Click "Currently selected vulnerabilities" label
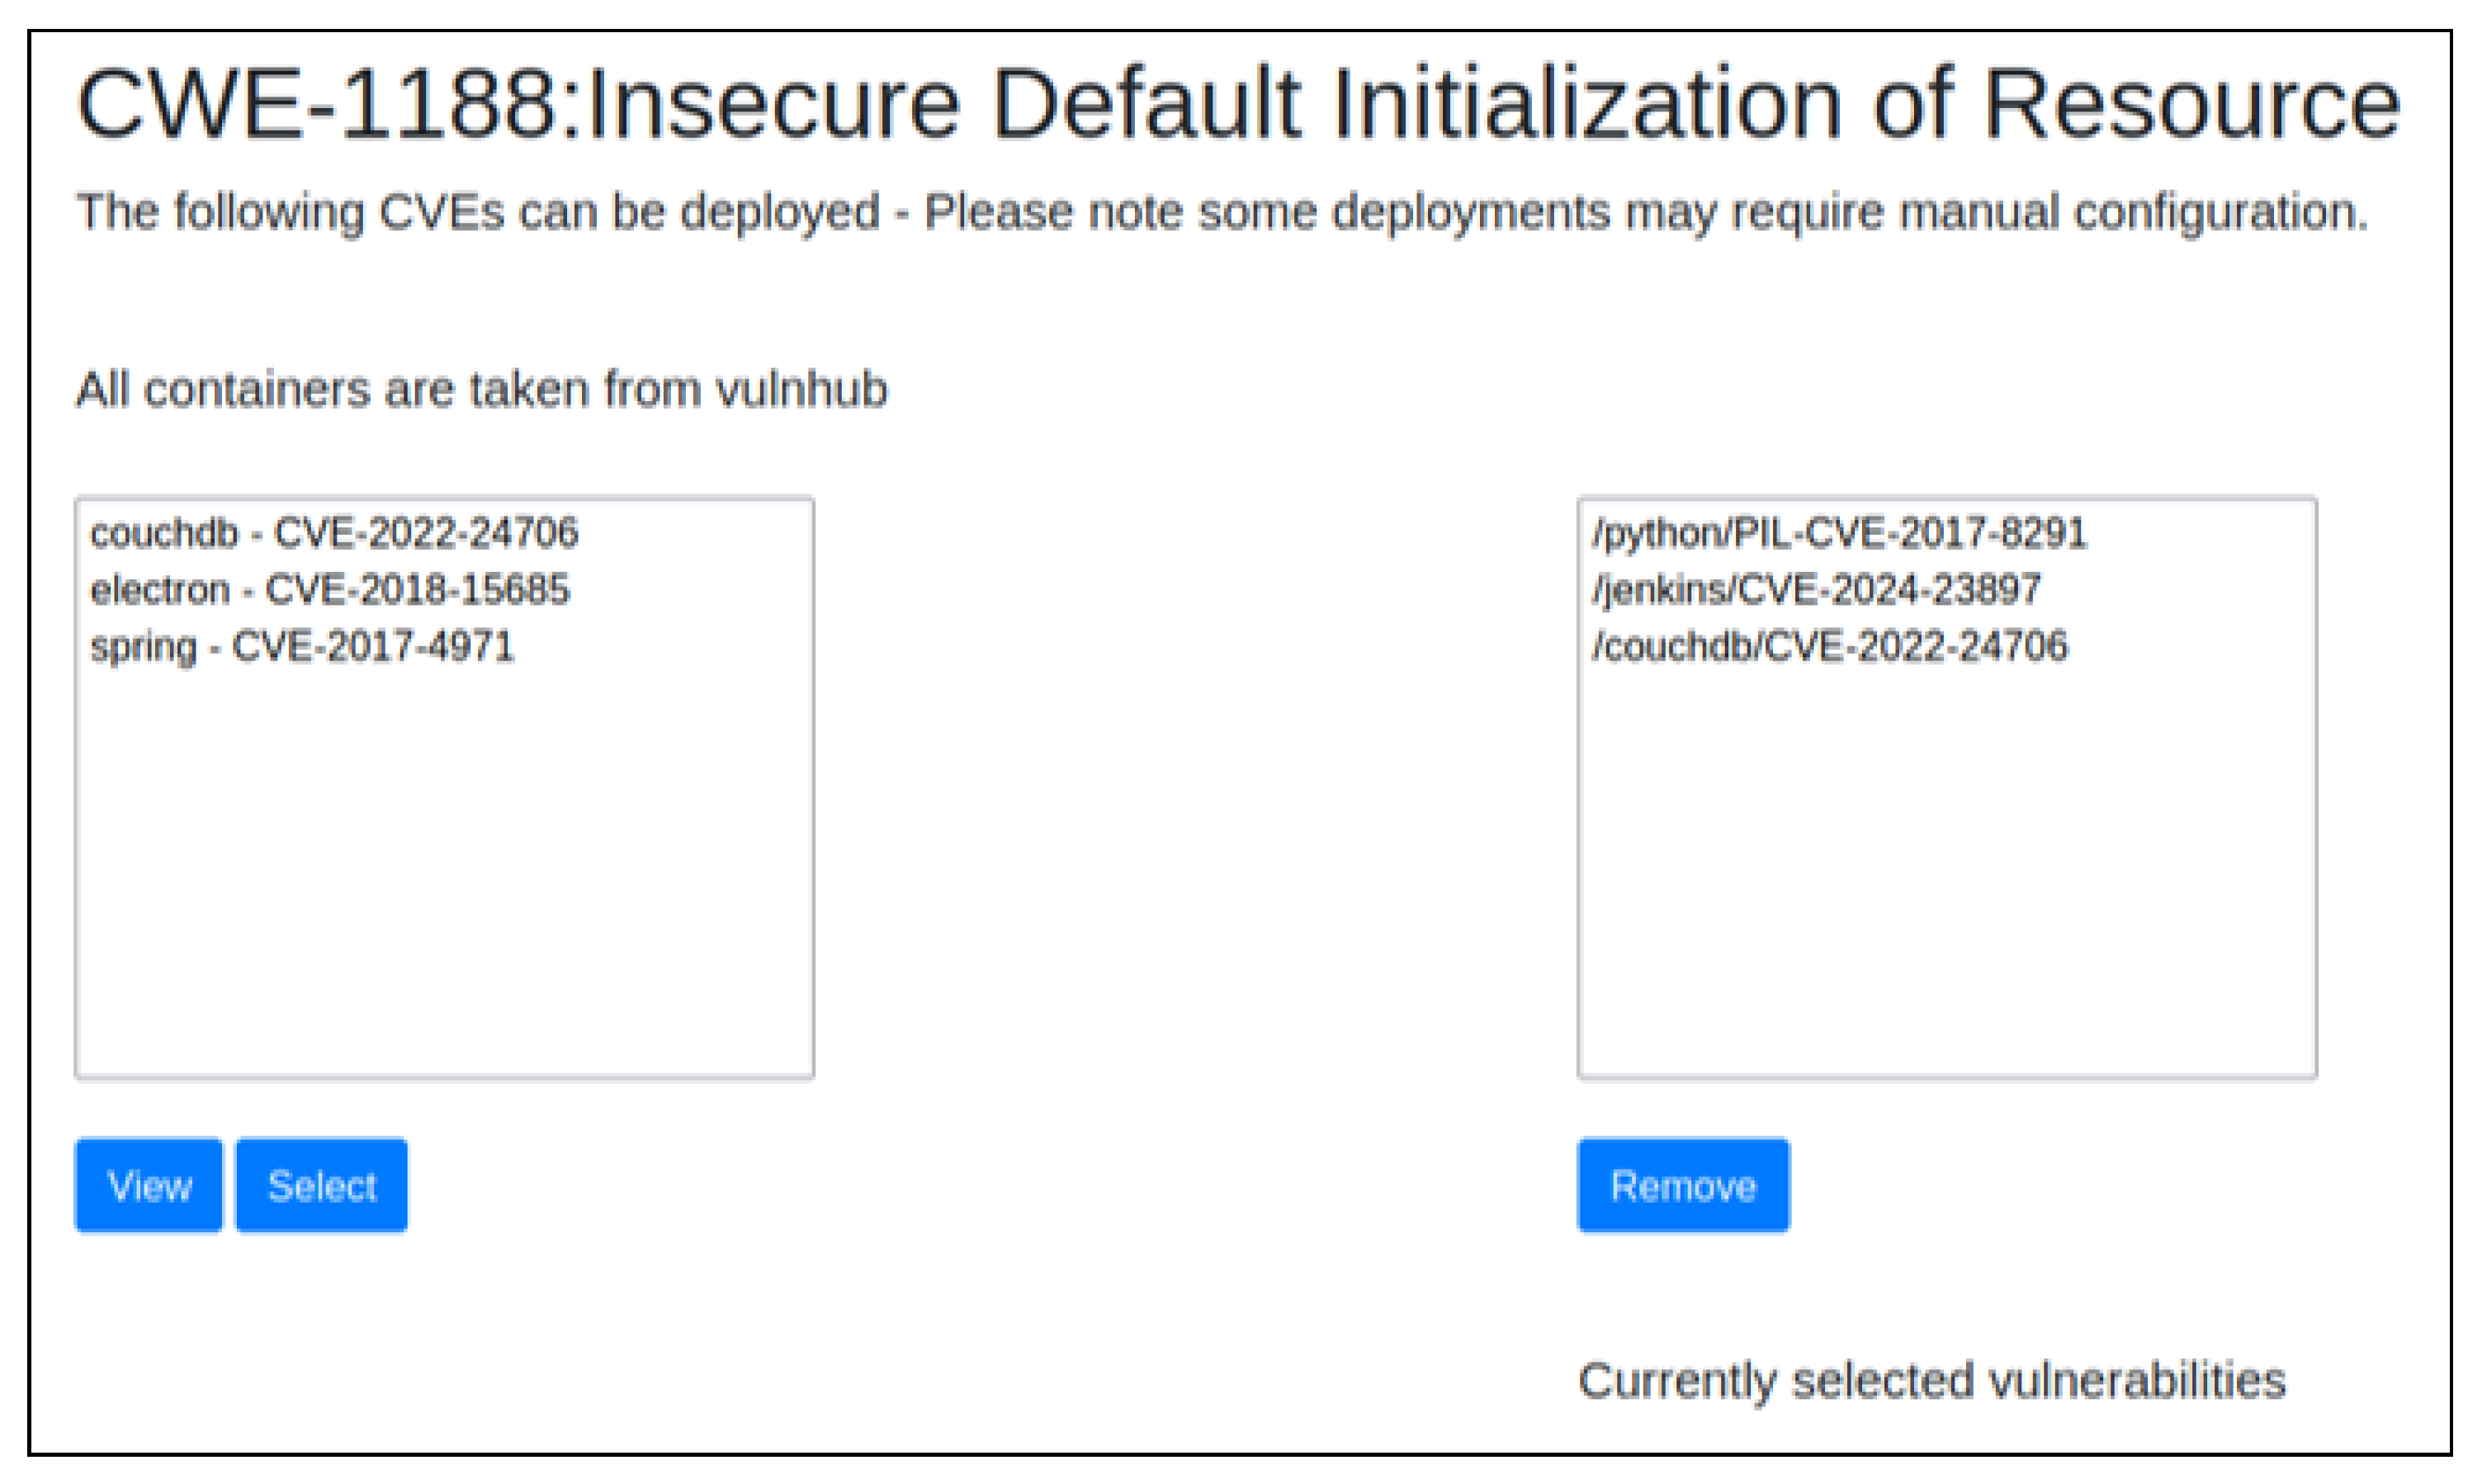 [x=1931, y=1381]
